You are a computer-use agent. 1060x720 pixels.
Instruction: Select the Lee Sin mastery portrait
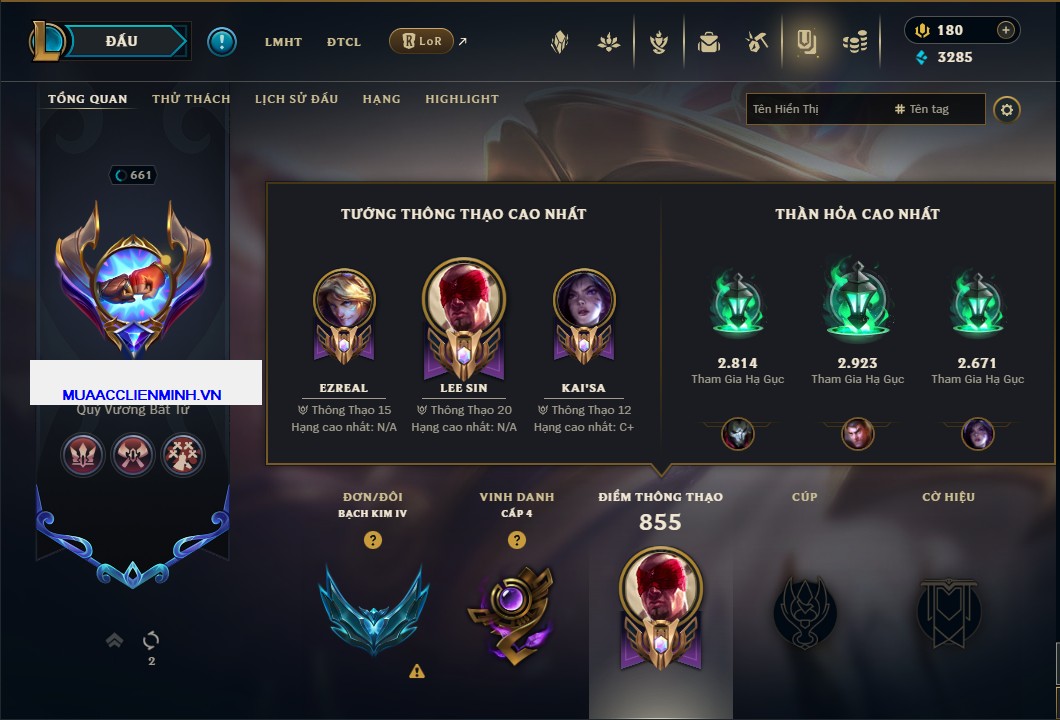pyautogui.click(x=464, y=319)
